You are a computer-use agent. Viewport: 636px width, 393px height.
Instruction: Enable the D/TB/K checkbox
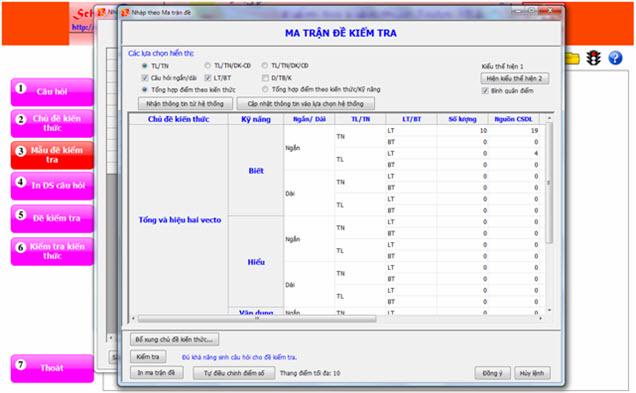265,77
